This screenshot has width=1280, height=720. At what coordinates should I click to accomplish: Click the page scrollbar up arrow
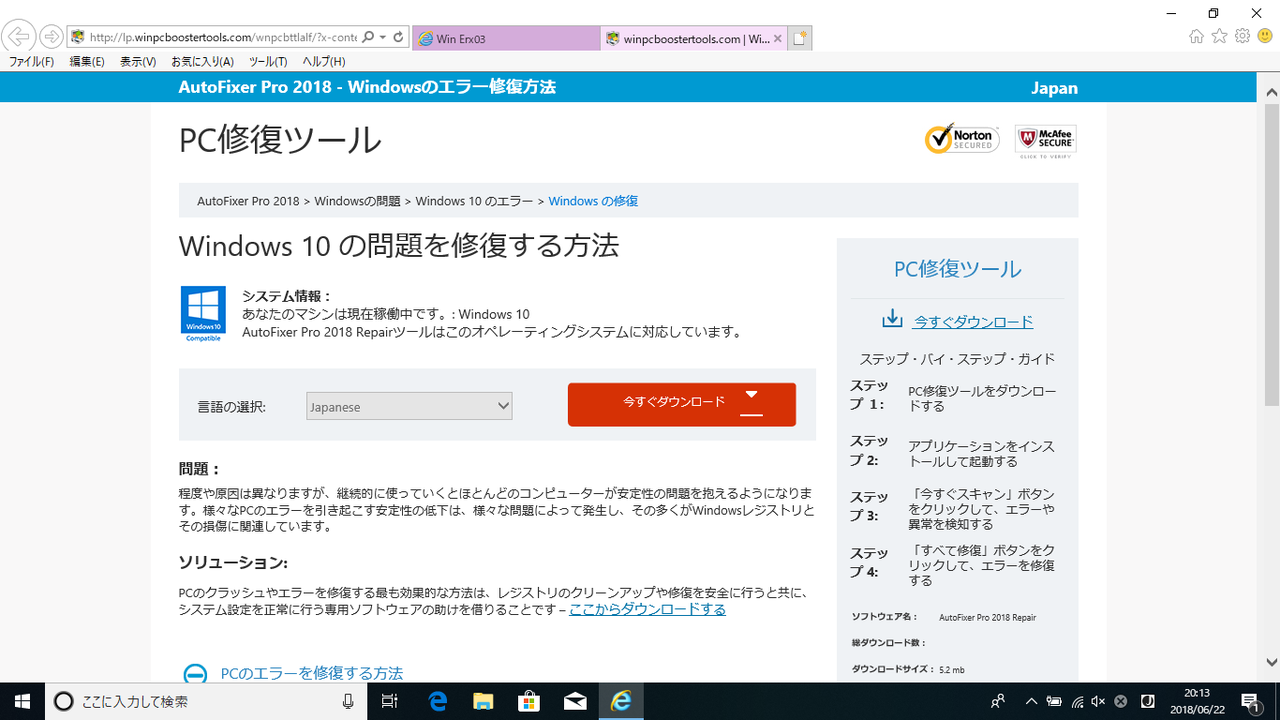click(x=1271, y=91)
